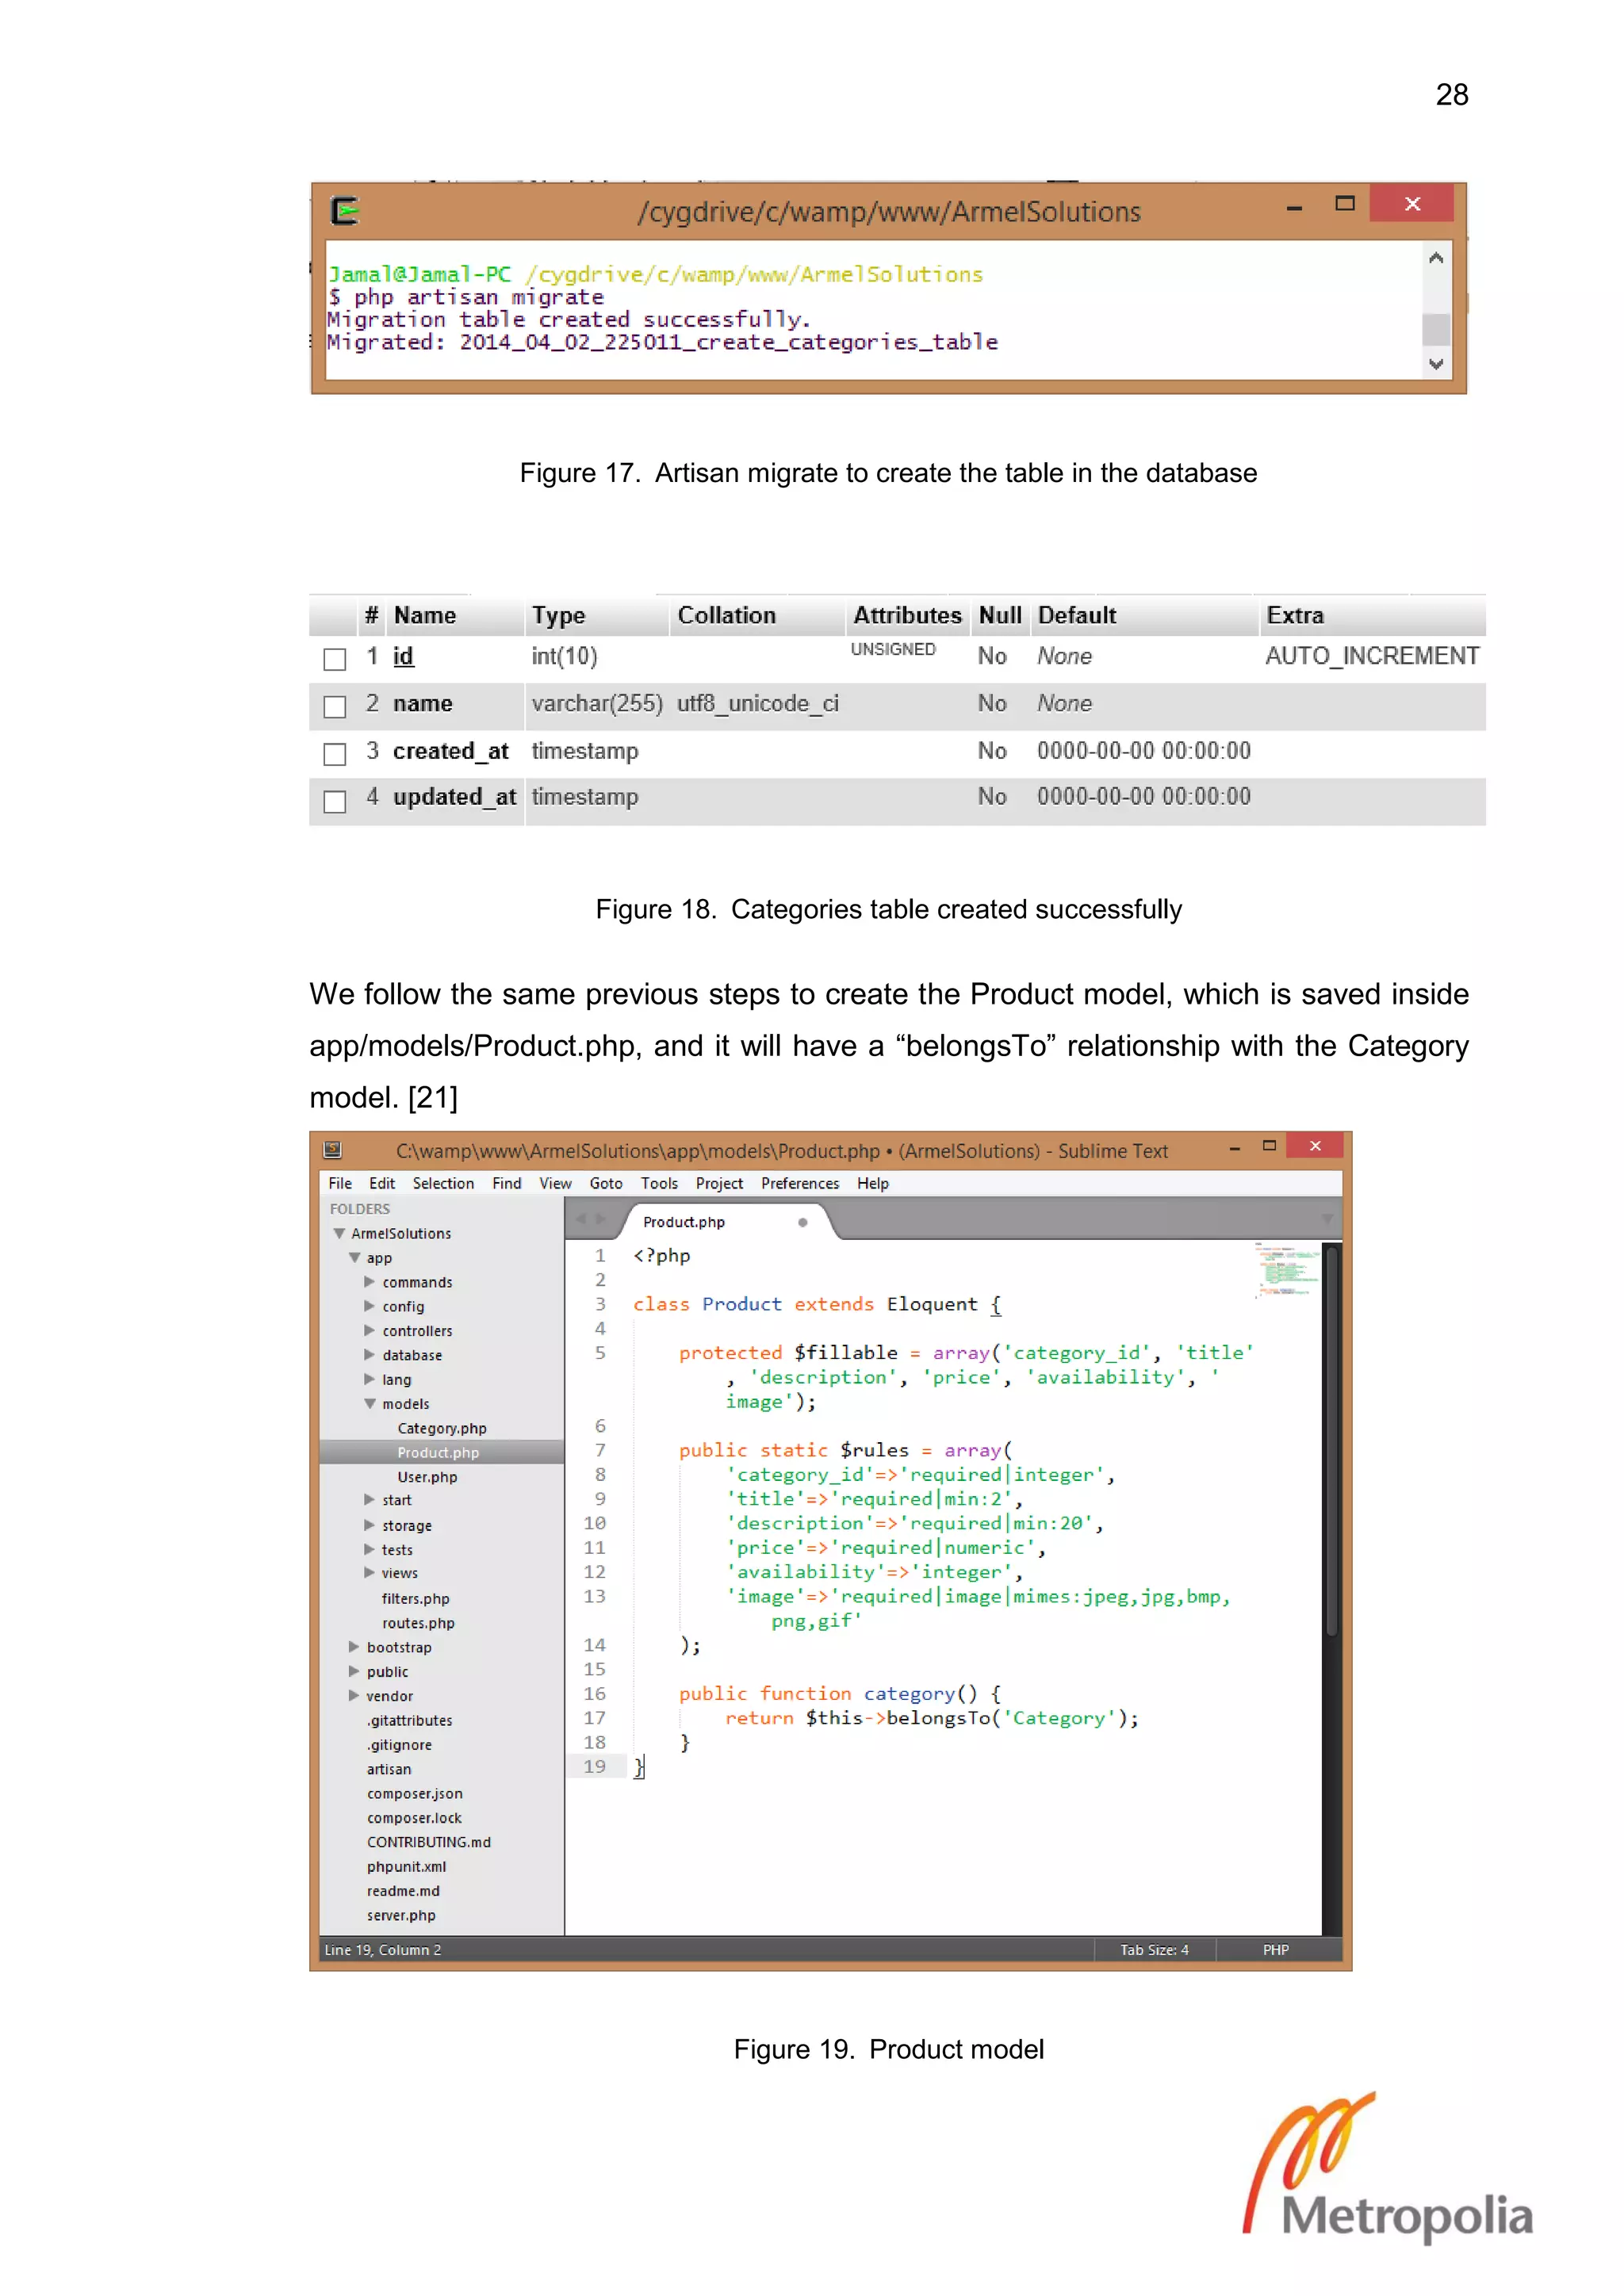Open the Find menu
The height and width of the screenshot is (2296, 1624).
[x=507, y=1183]
